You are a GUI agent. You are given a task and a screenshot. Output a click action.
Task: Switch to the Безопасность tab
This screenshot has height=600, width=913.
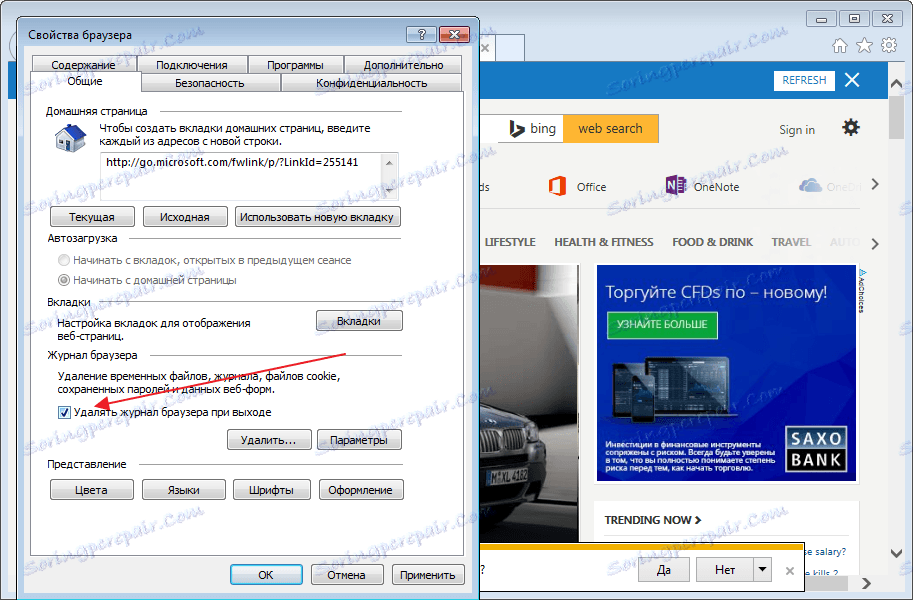[210, 83]
